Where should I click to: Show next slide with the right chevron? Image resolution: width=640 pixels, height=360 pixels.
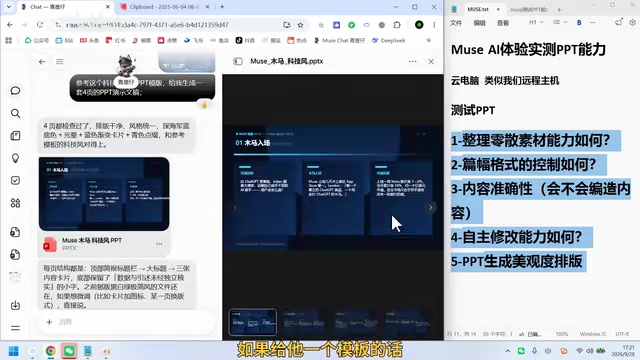pos(431,207)
